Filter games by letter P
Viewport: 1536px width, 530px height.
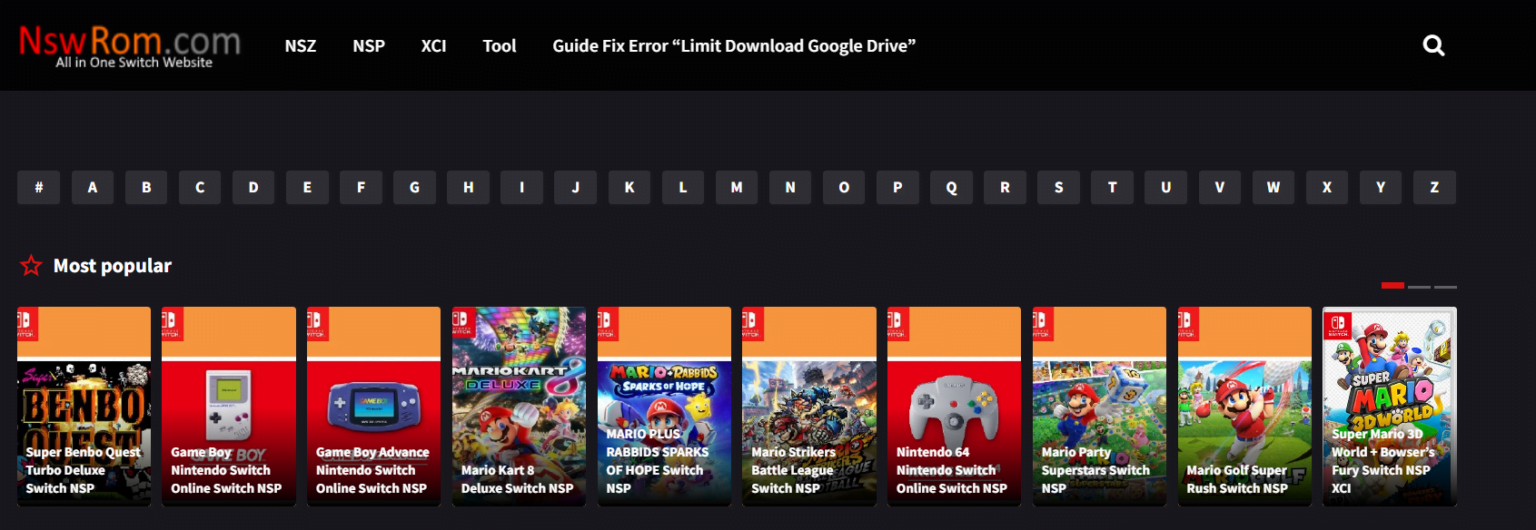click(x=898, y=187)
